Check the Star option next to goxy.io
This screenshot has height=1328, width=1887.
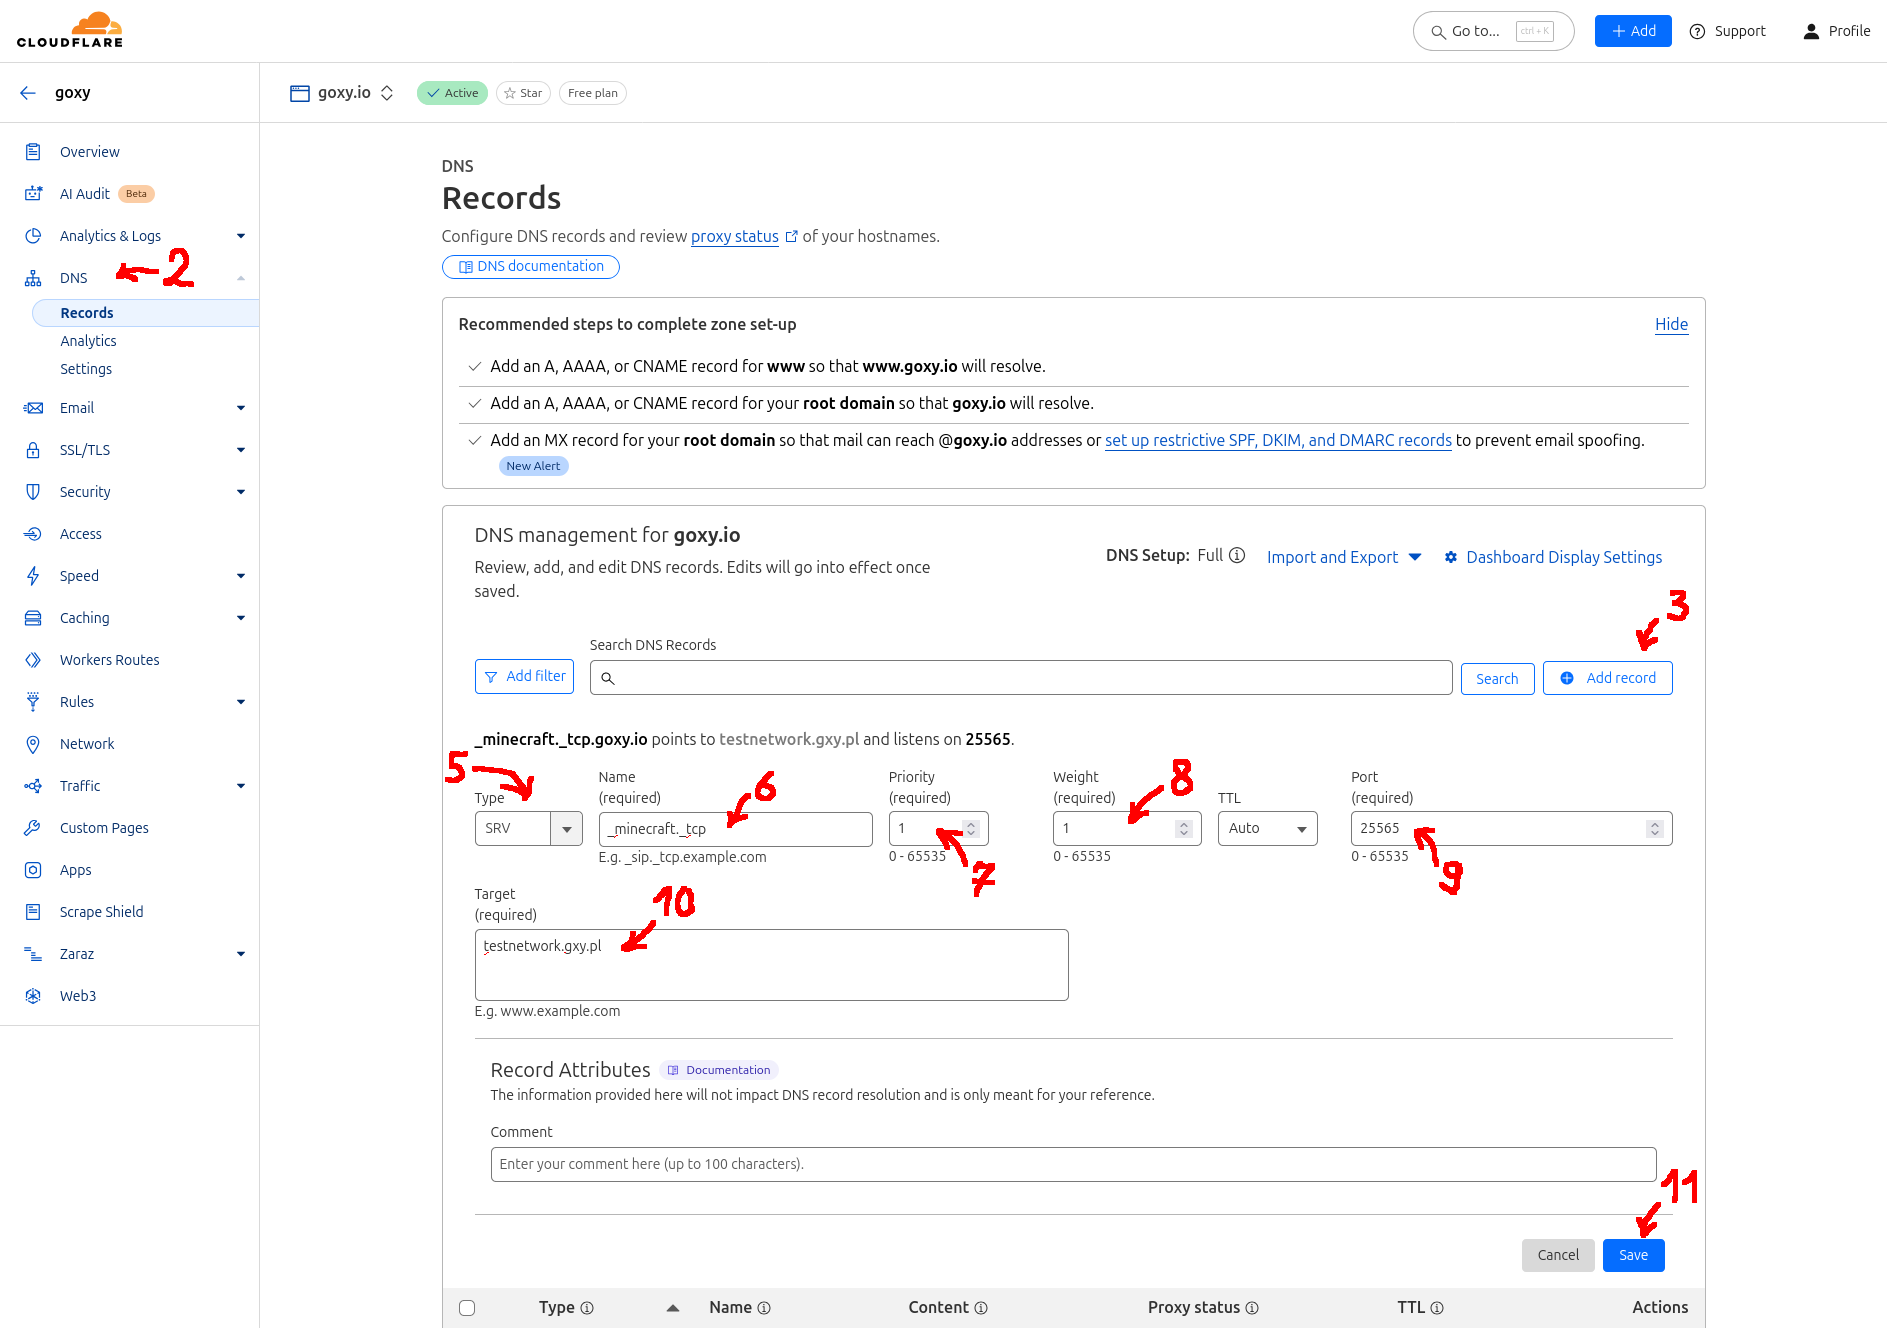[x=523, y=92]
